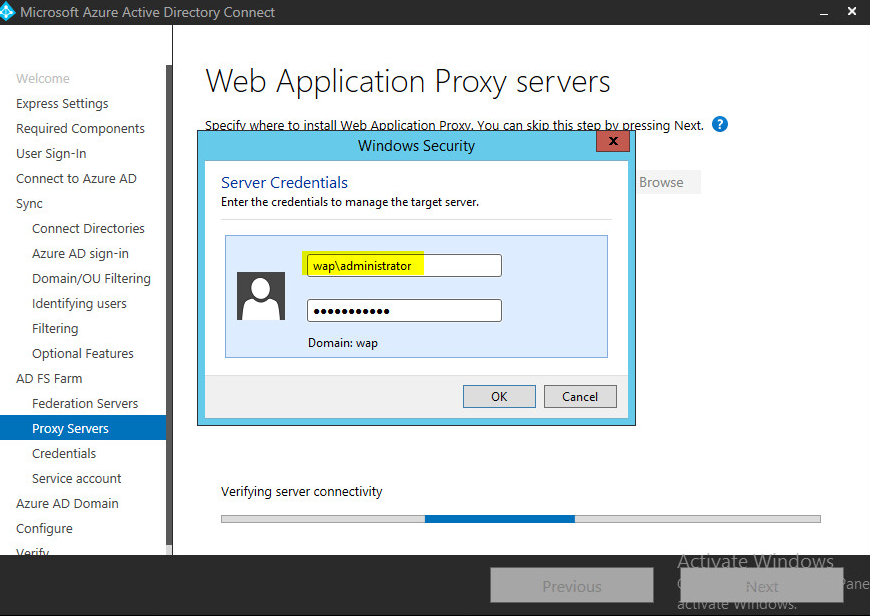Click the user avatar picture in credentials dialog
Image resolution: width=870 pixels, height=616 pixels.
pos(261,296)
